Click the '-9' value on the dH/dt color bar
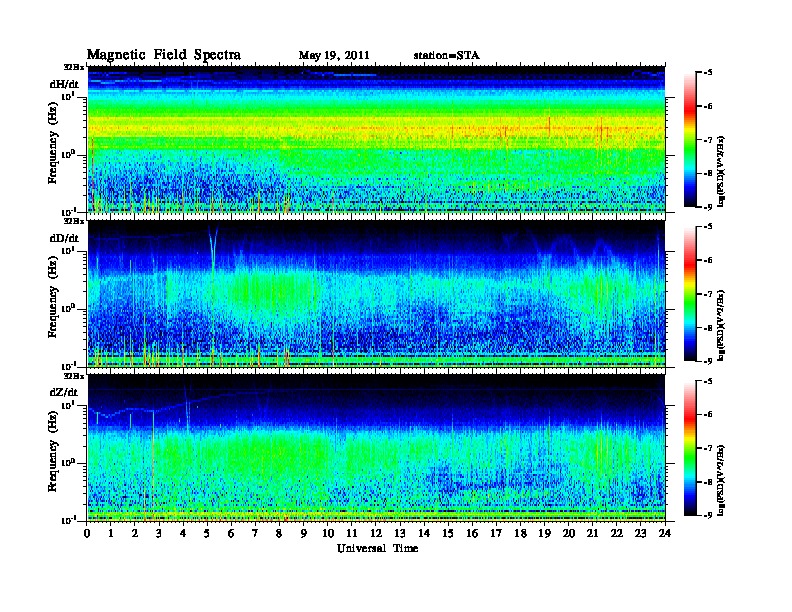This screenshot has width=792, height=612. tap(708, 207)
